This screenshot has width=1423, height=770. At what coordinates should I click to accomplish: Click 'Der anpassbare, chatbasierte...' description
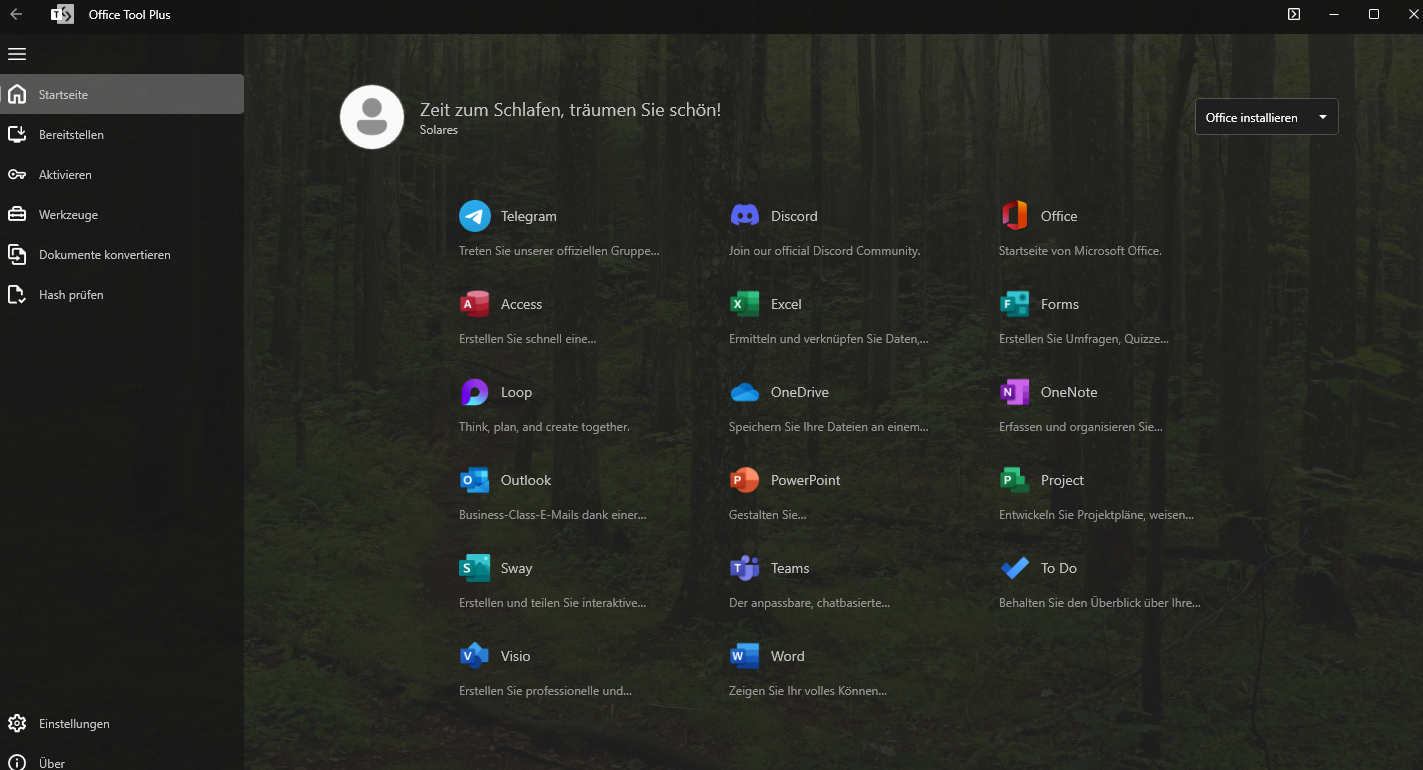[x=809, y=603]
